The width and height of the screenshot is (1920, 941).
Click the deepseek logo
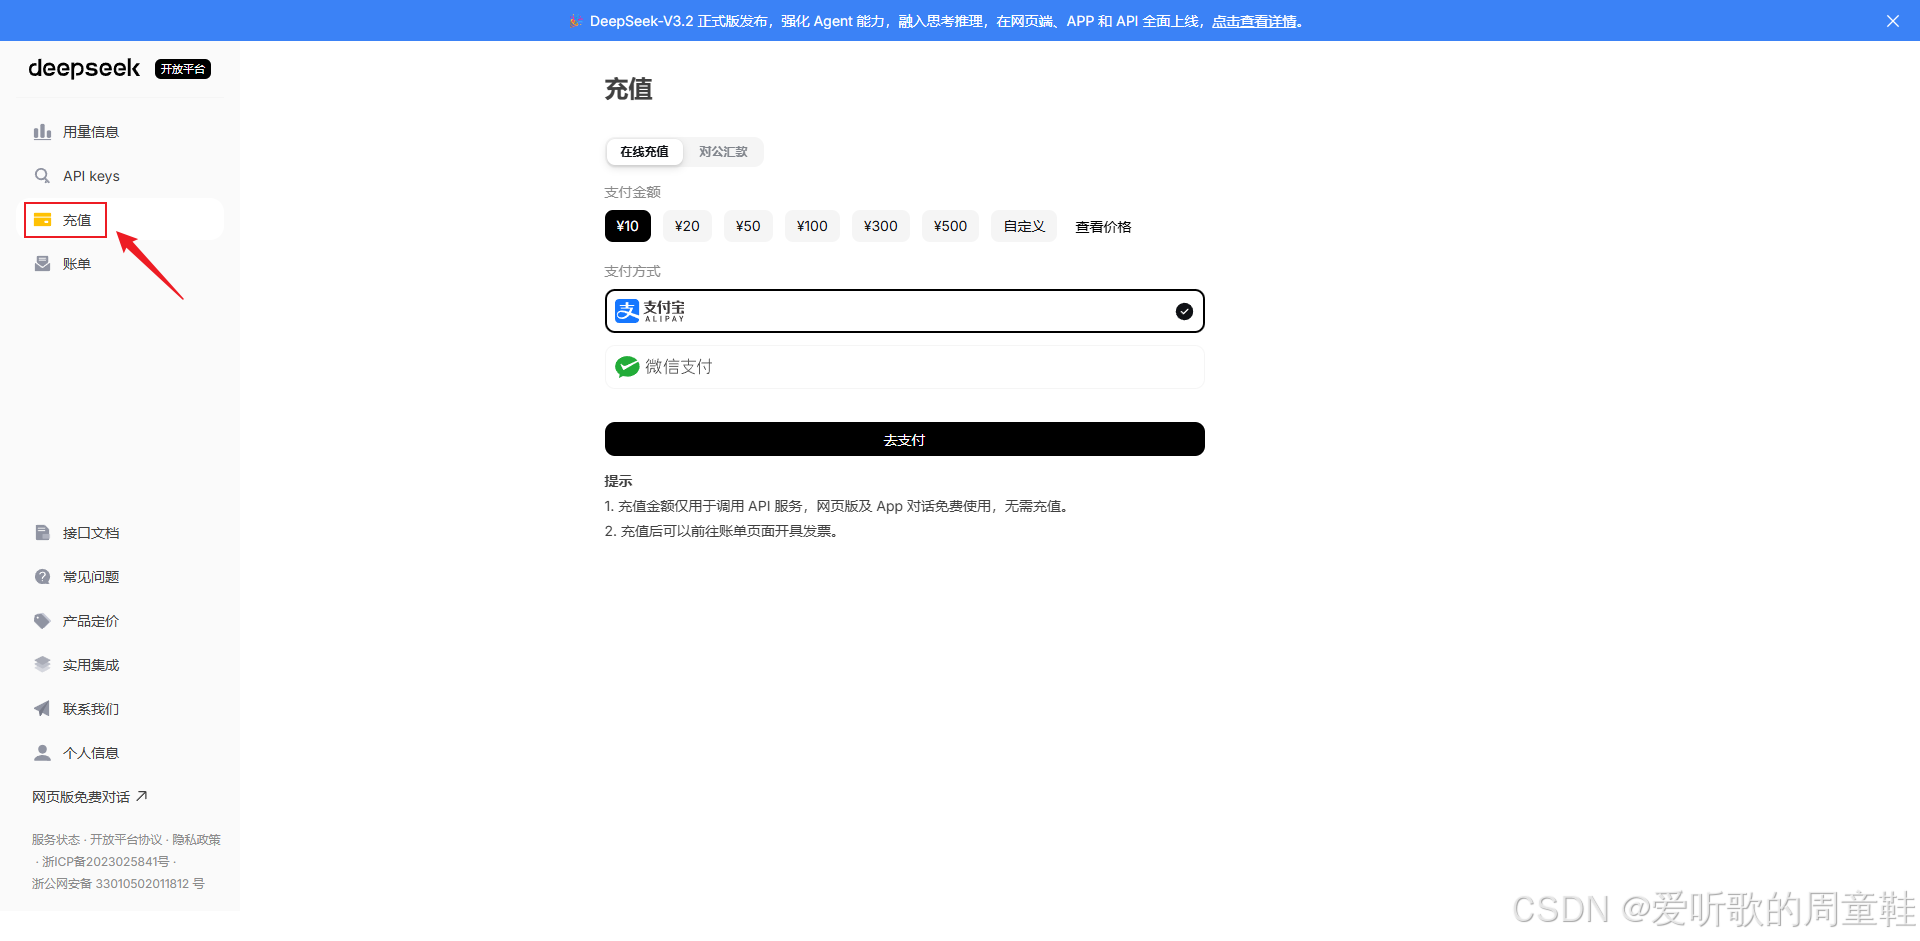84,68
